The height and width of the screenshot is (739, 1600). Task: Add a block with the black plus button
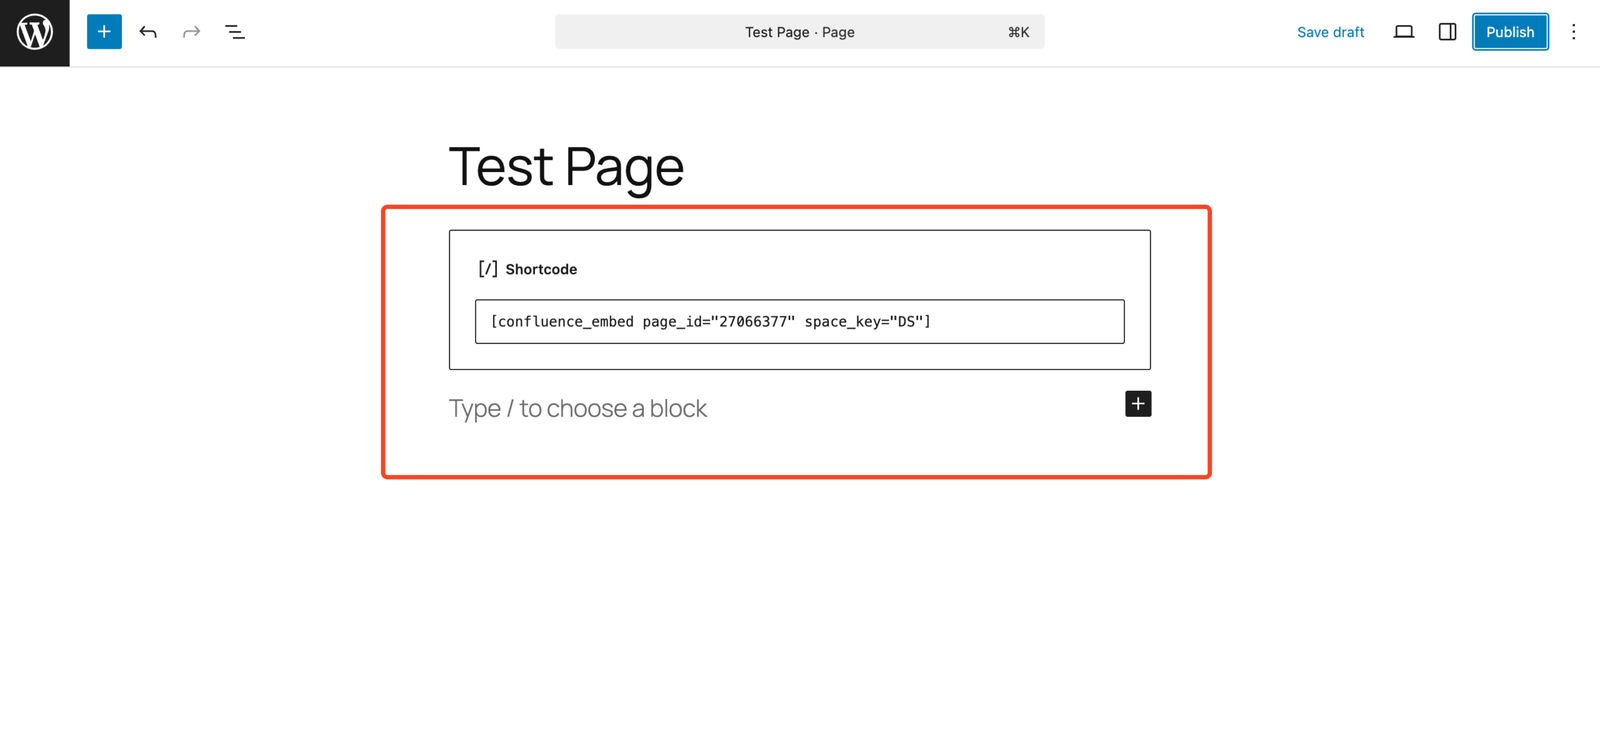tap(1138, 404)
